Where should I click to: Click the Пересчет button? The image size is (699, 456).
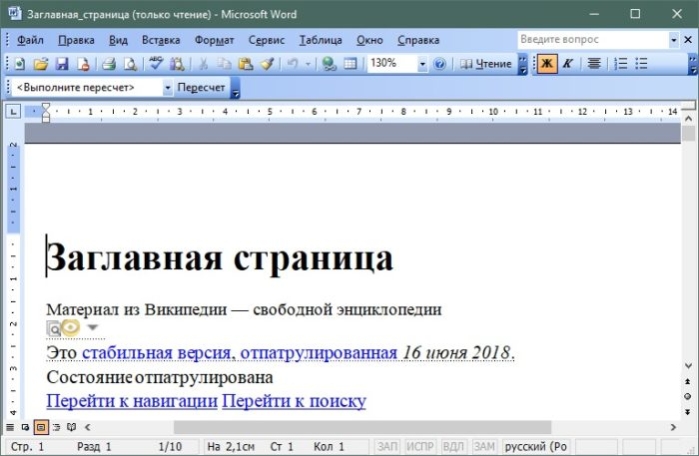point(201,87)
